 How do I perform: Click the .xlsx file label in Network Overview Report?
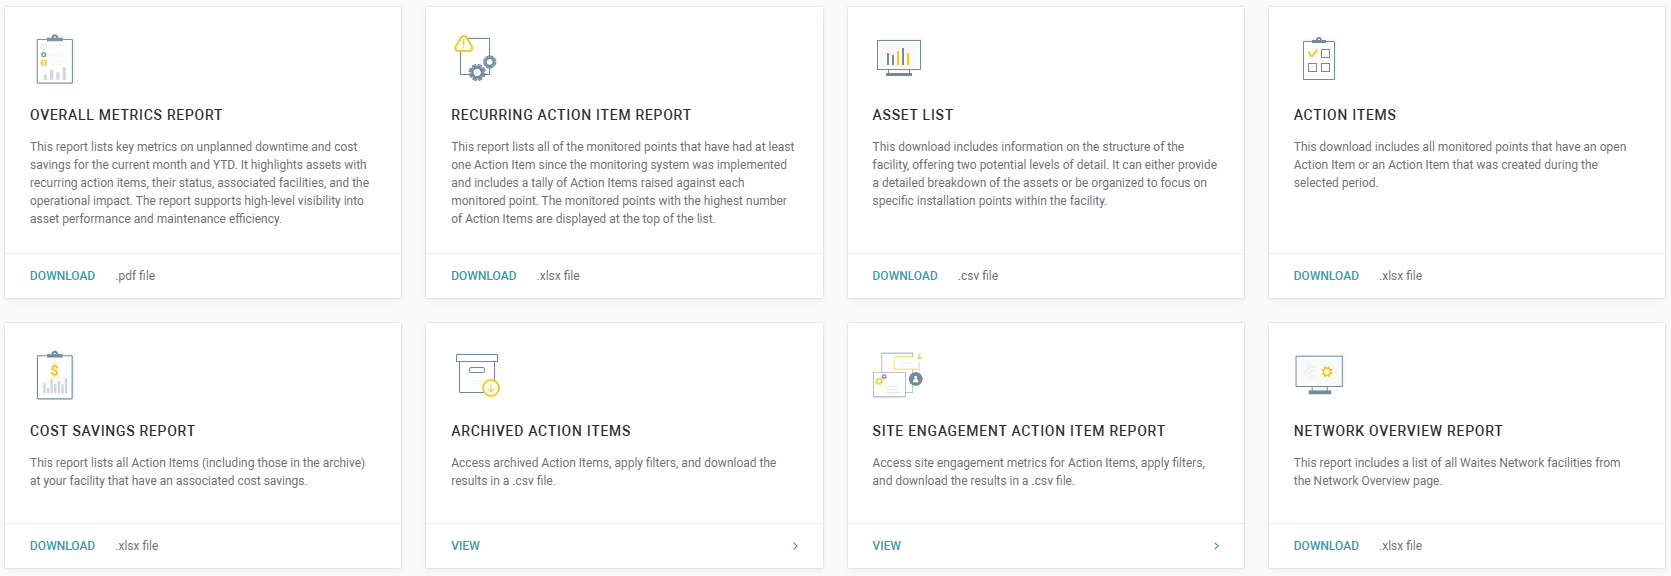1401,546
